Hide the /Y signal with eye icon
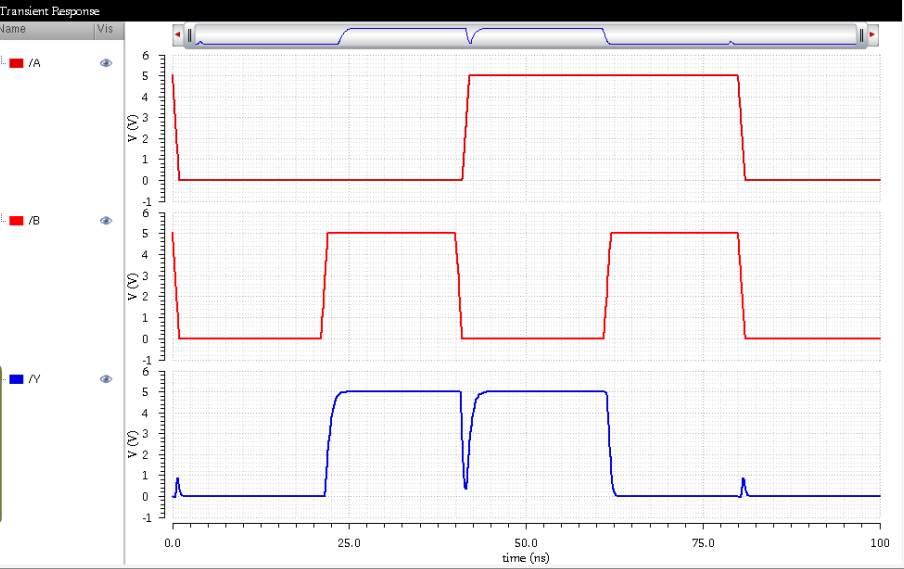 (106, 379)
